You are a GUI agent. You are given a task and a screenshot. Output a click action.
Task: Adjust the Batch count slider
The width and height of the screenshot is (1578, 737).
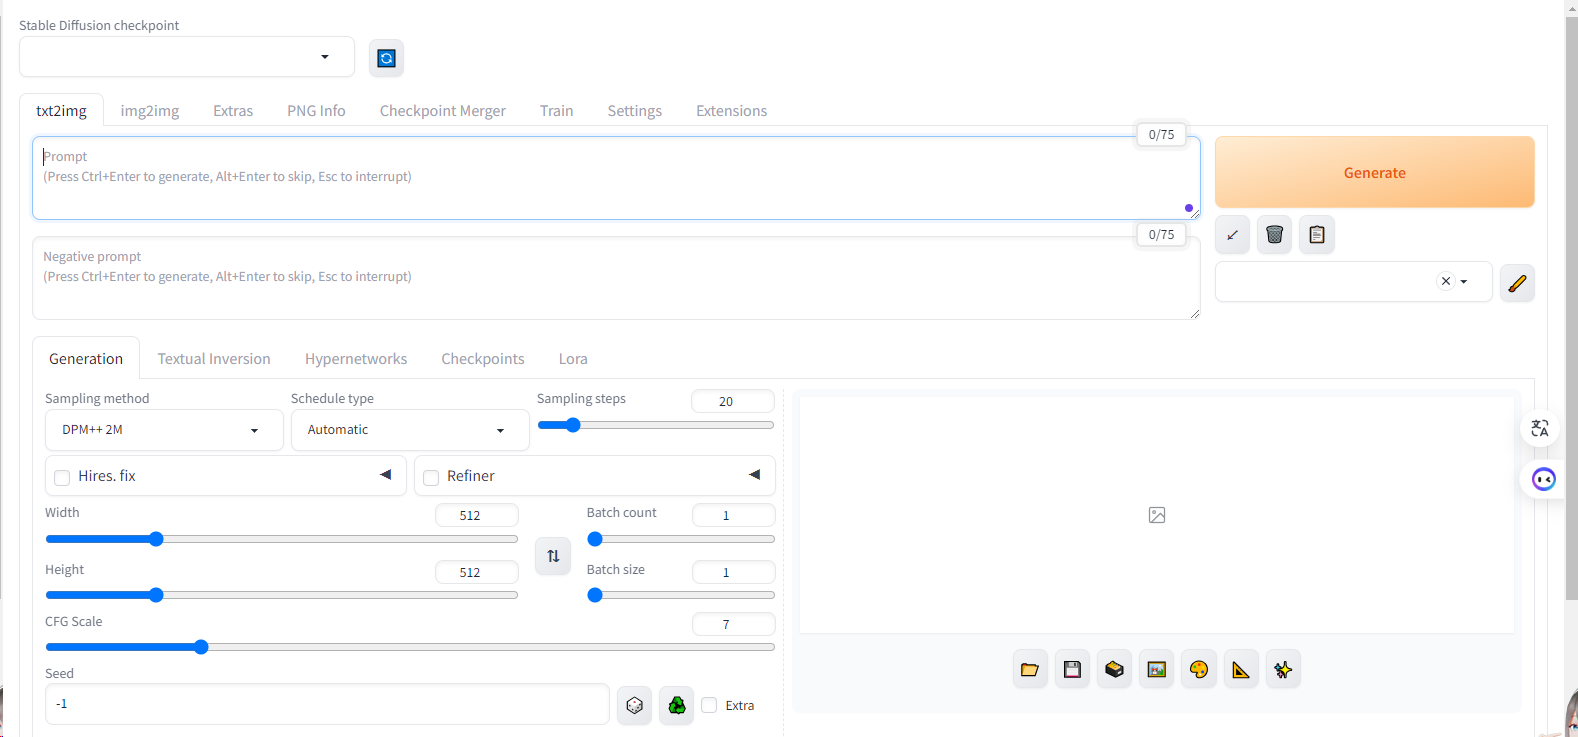click(x=681, y=539)
